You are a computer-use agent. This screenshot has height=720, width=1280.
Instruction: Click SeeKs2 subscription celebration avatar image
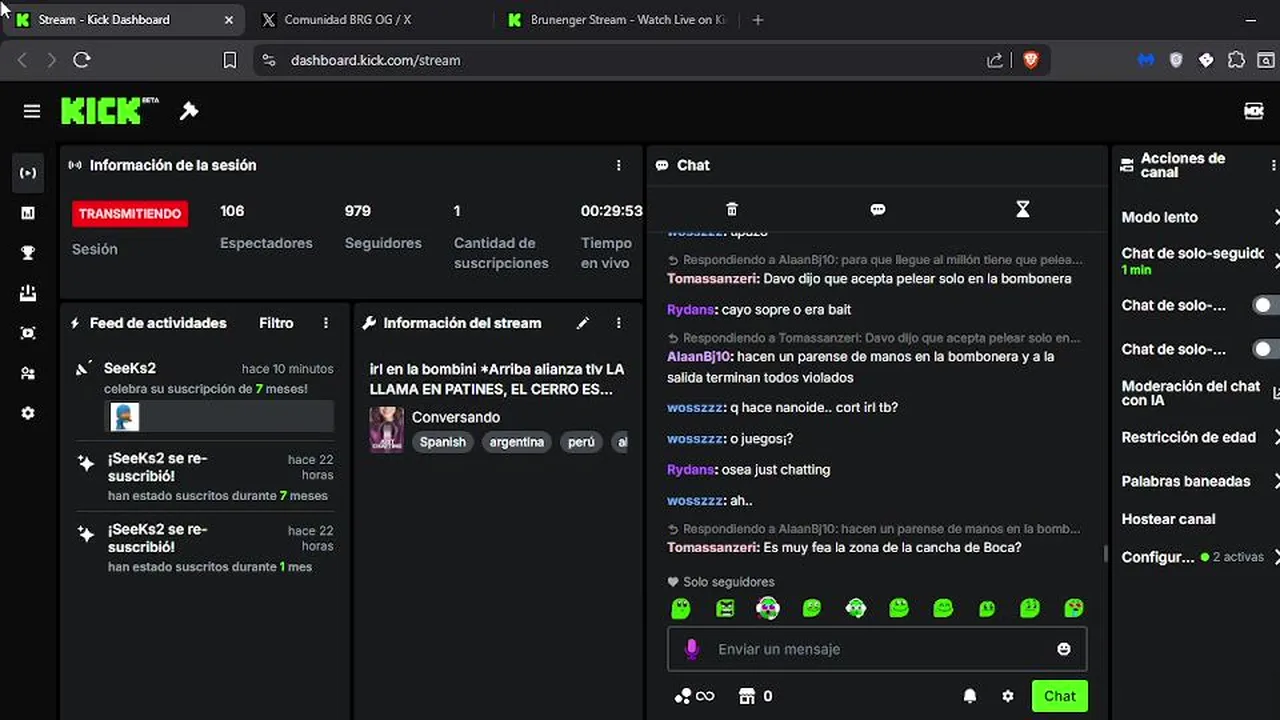[125, 416]
